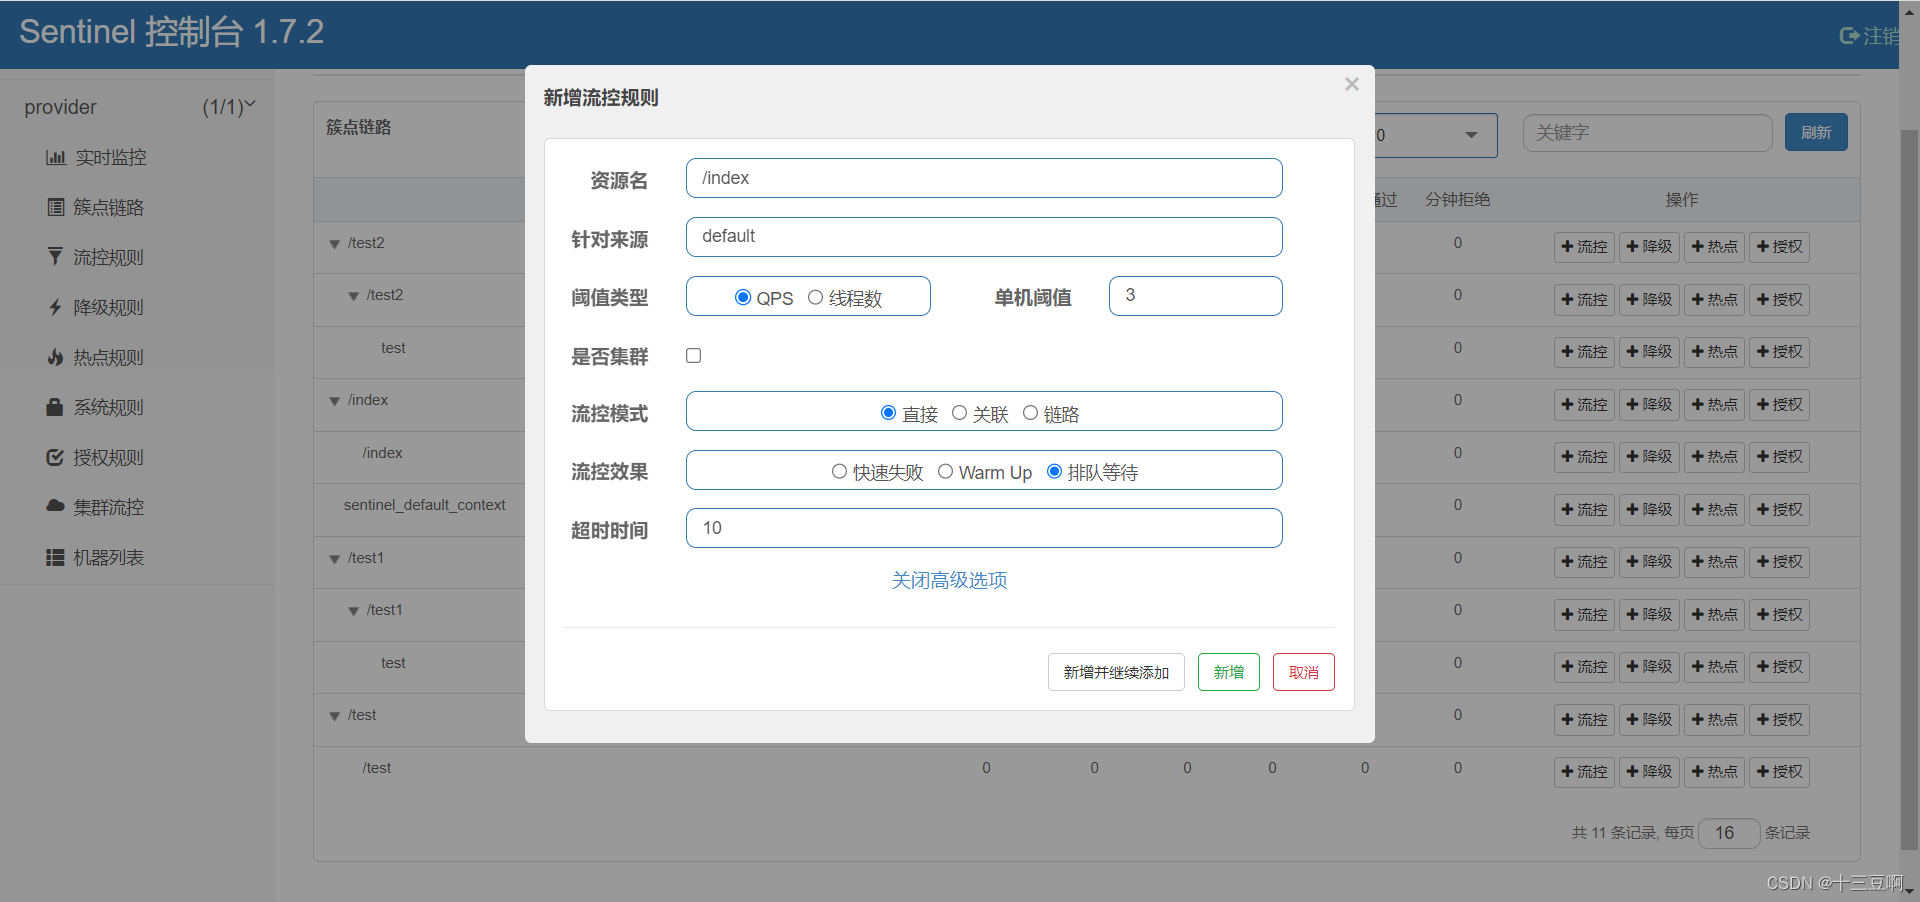
Task: Click 热点 button in sentinel_default_context row
Action: 1714,510
